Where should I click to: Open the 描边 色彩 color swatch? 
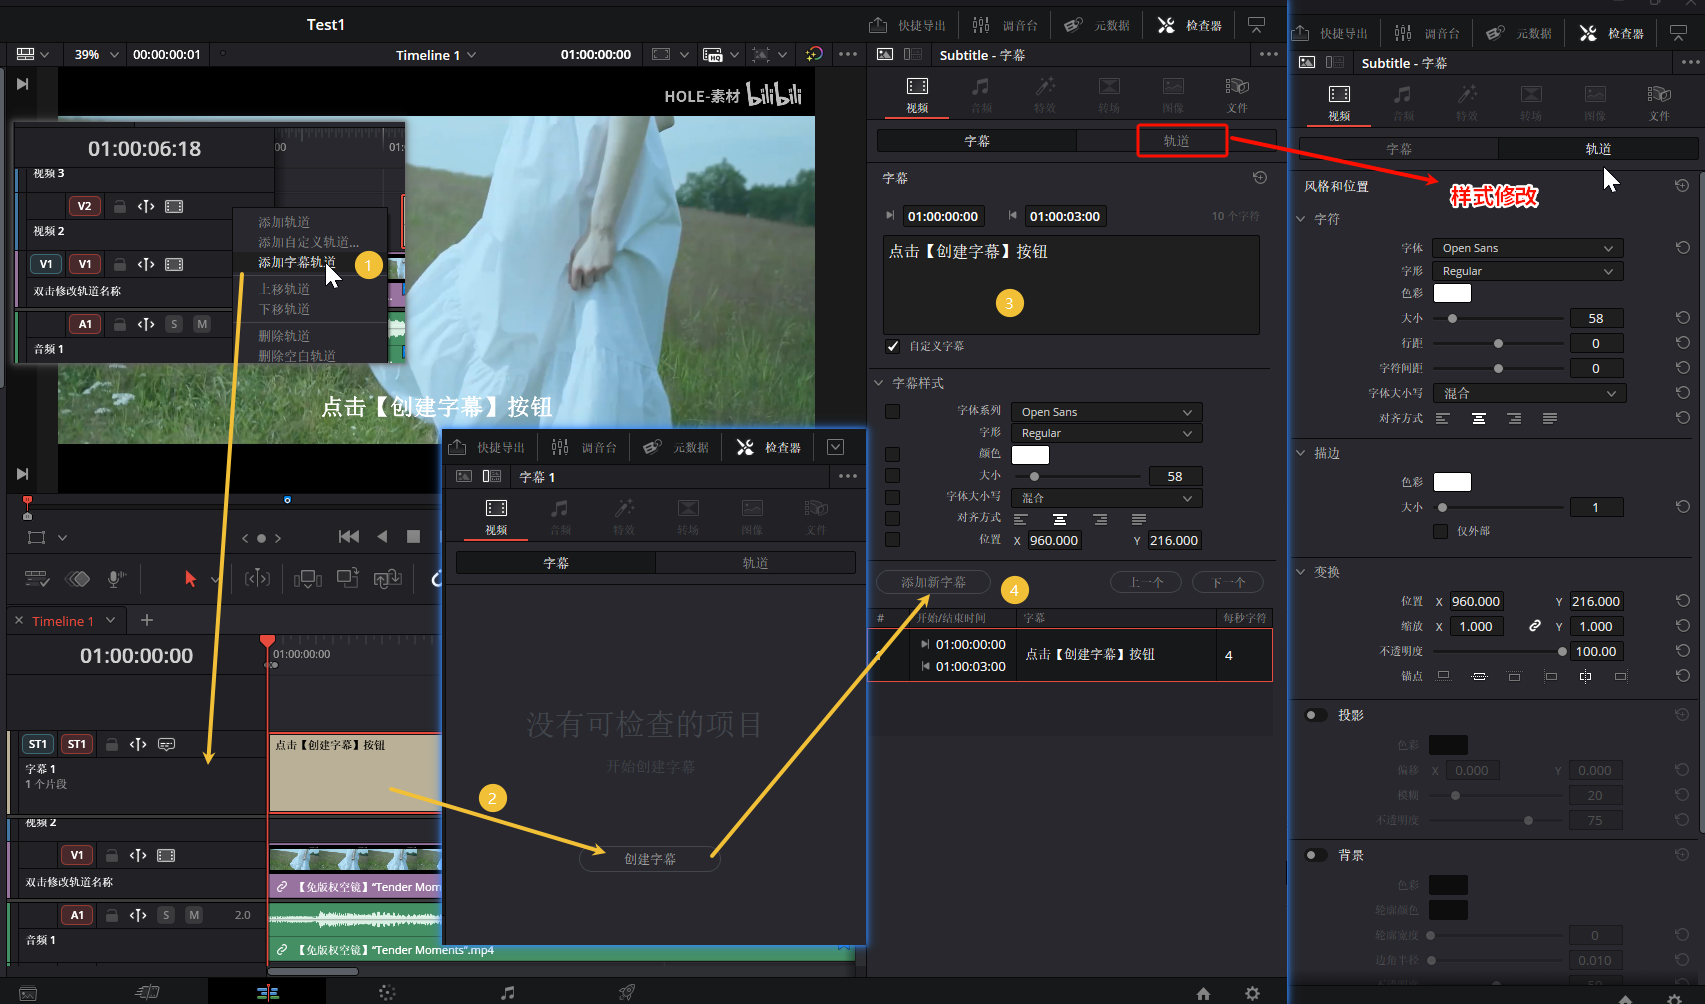(1452, 482)
